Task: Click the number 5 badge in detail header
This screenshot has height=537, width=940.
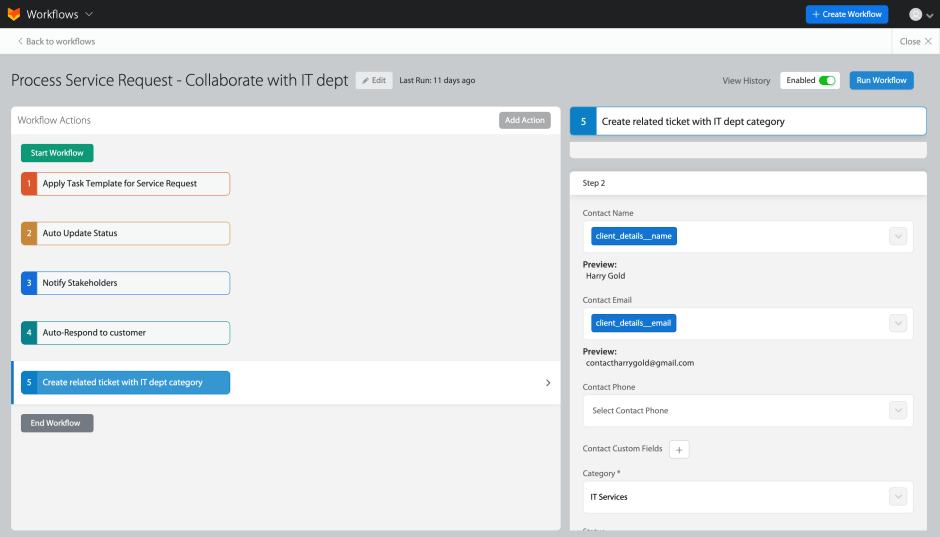Action: tap(583, 121)
